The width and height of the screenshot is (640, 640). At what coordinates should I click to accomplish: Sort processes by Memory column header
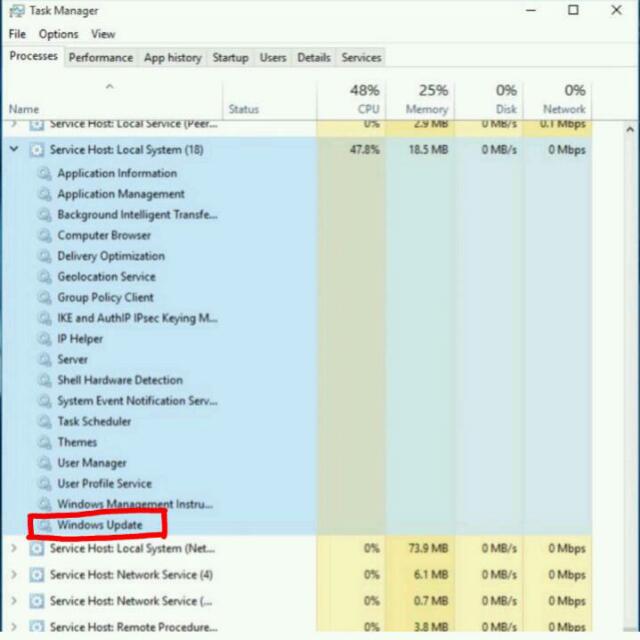pyautogui.click(x=426, y=99)
